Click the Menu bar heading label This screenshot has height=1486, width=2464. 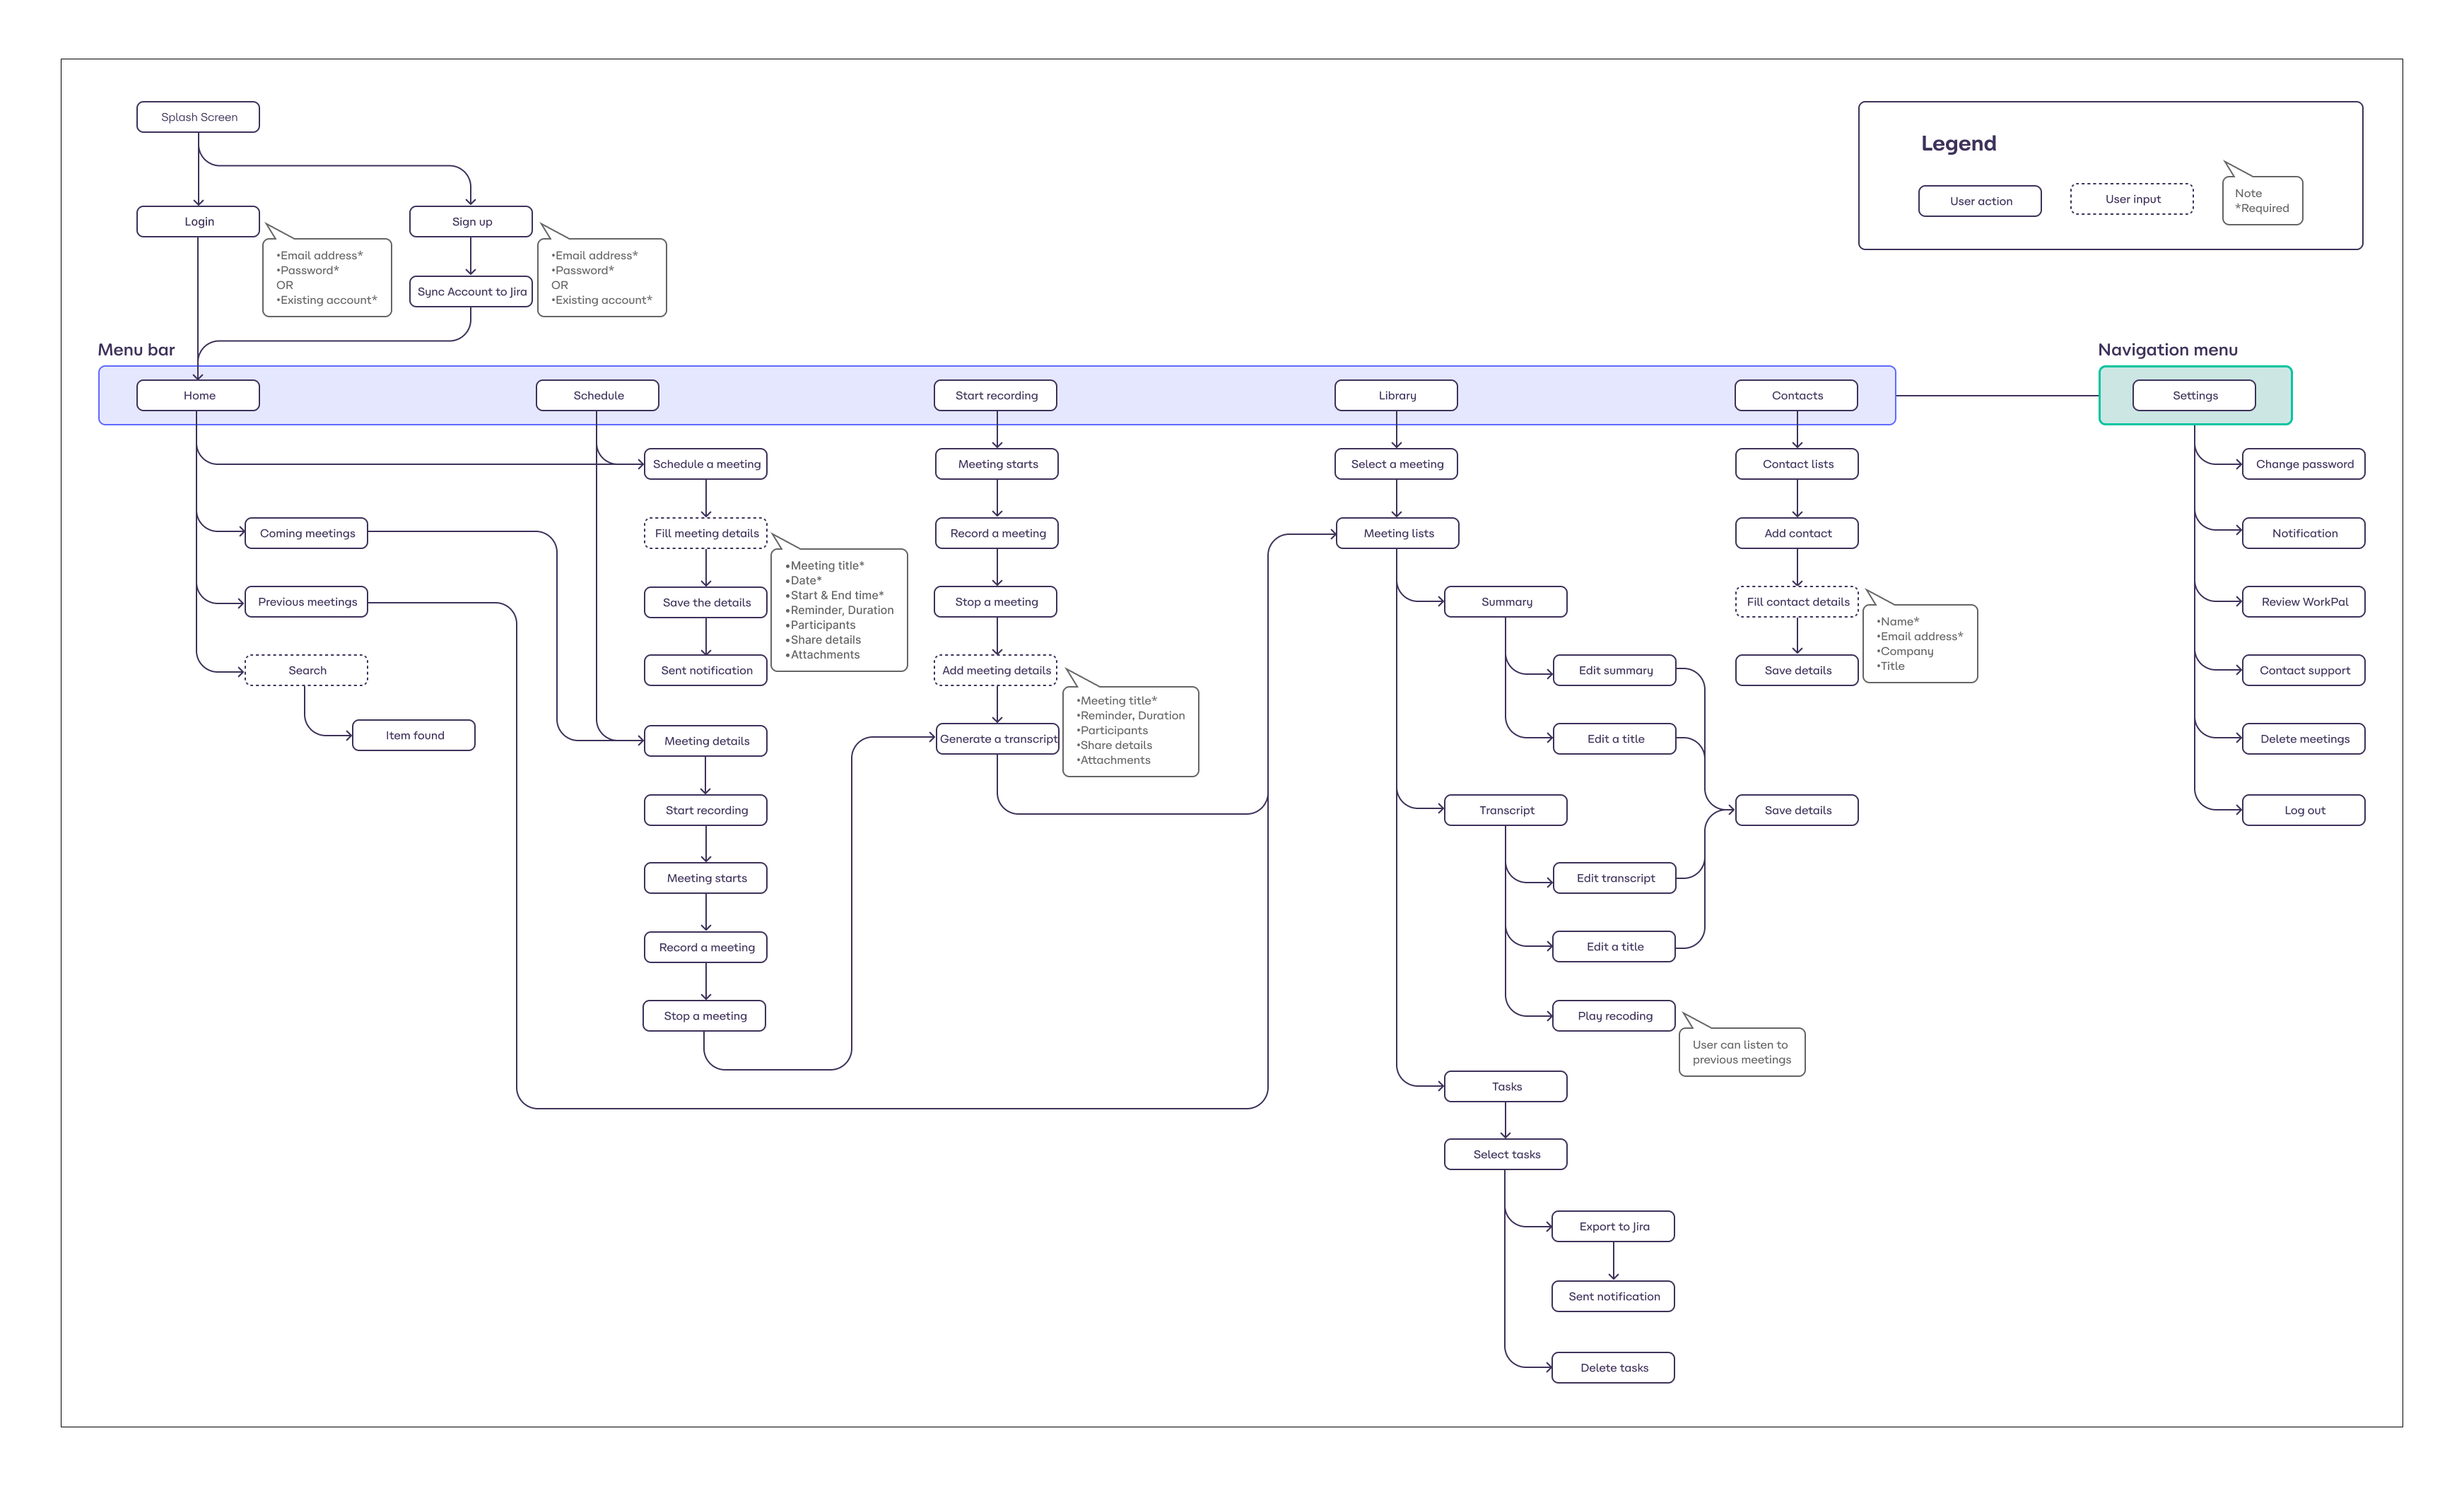click(136, 349)
